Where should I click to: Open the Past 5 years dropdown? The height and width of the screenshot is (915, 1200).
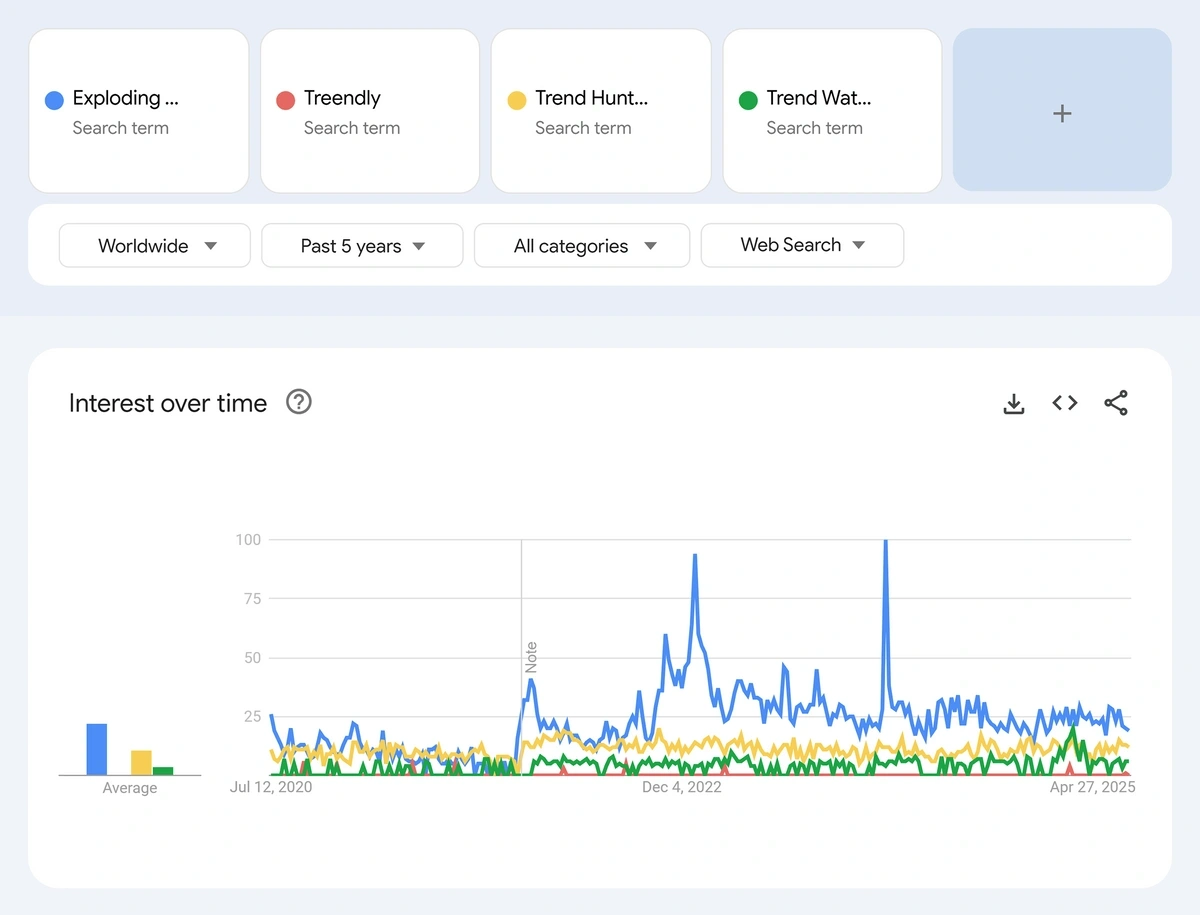pos(362,246)
